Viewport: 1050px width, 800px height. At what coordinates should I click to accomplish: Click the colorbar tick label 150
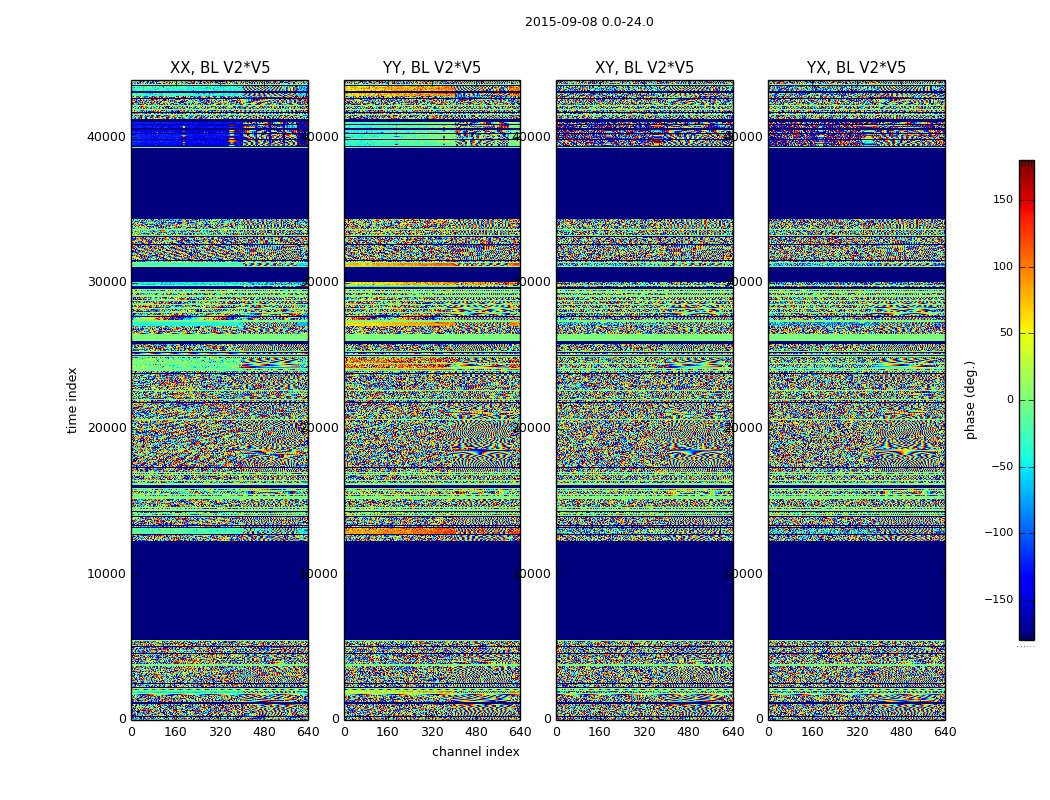pos(1003,199)
